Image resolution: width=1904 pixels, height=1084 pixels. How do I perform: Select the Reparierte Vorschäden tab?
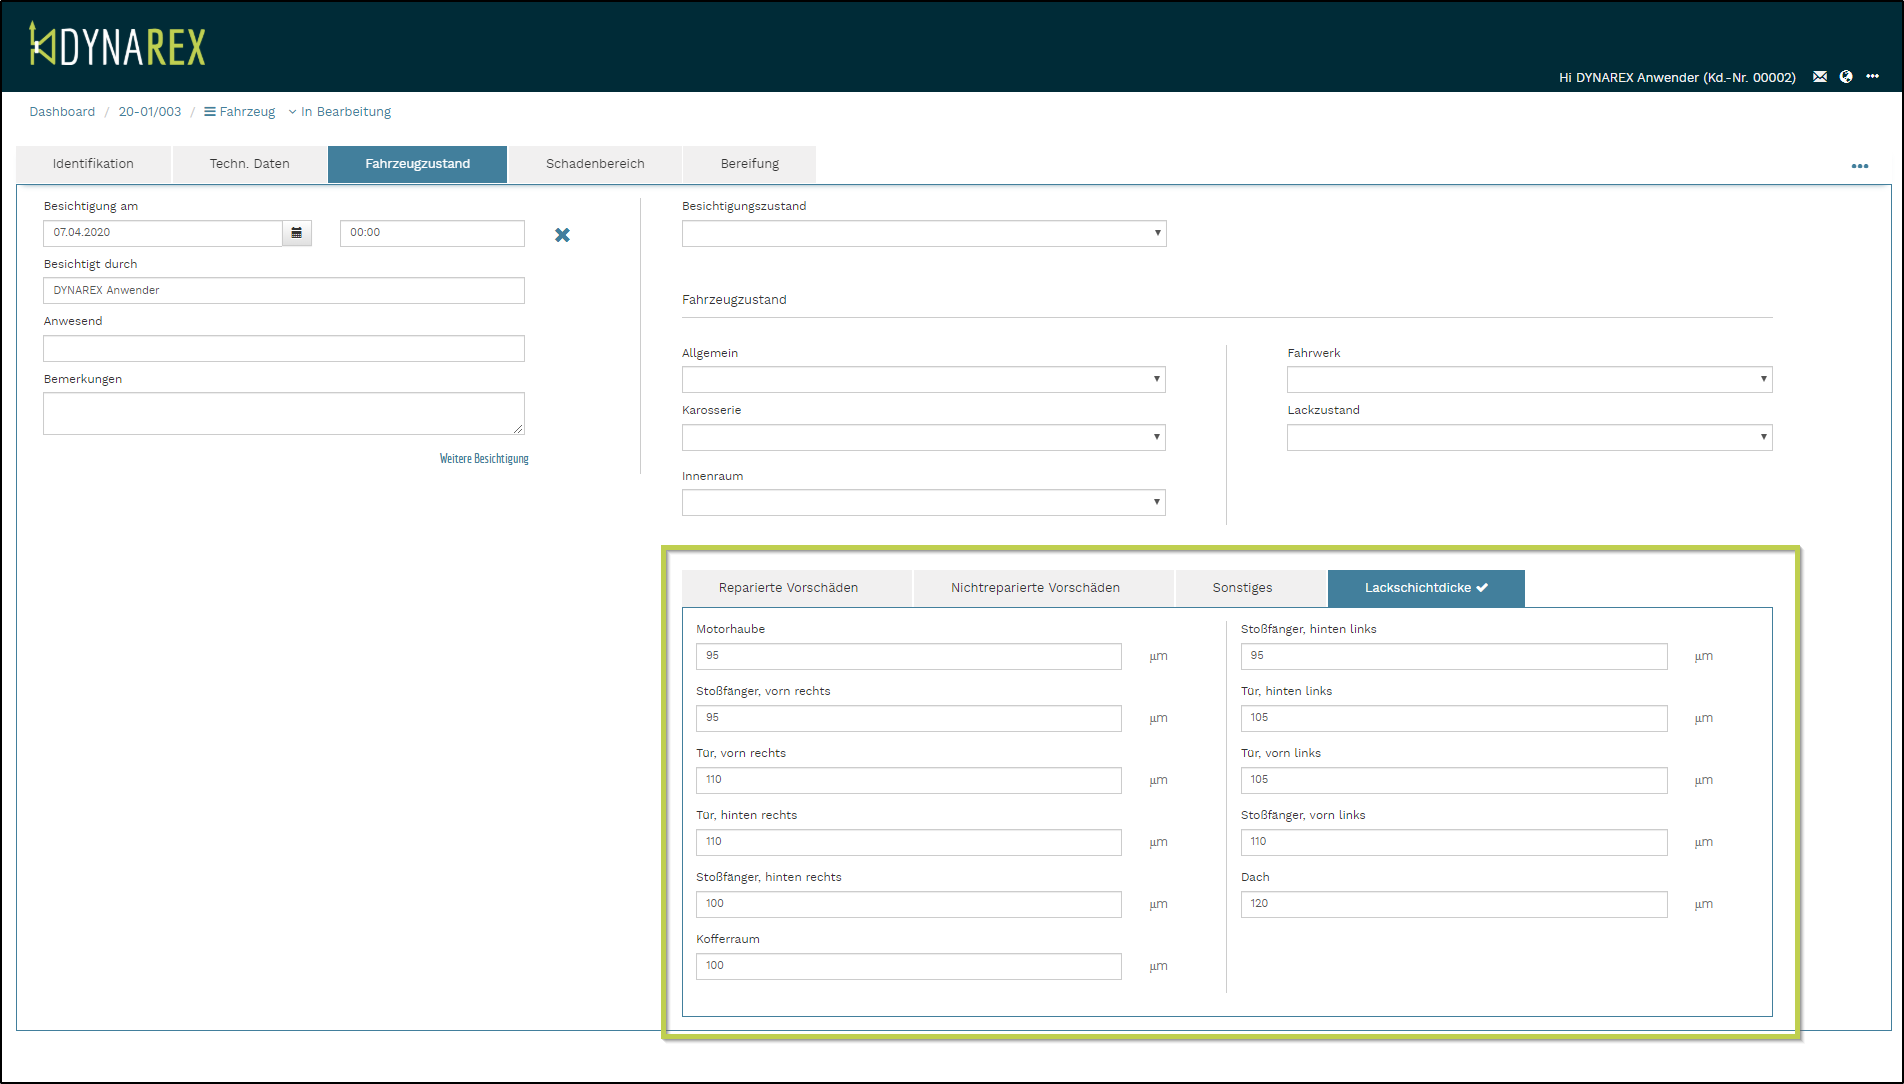[x=788, y=588]
